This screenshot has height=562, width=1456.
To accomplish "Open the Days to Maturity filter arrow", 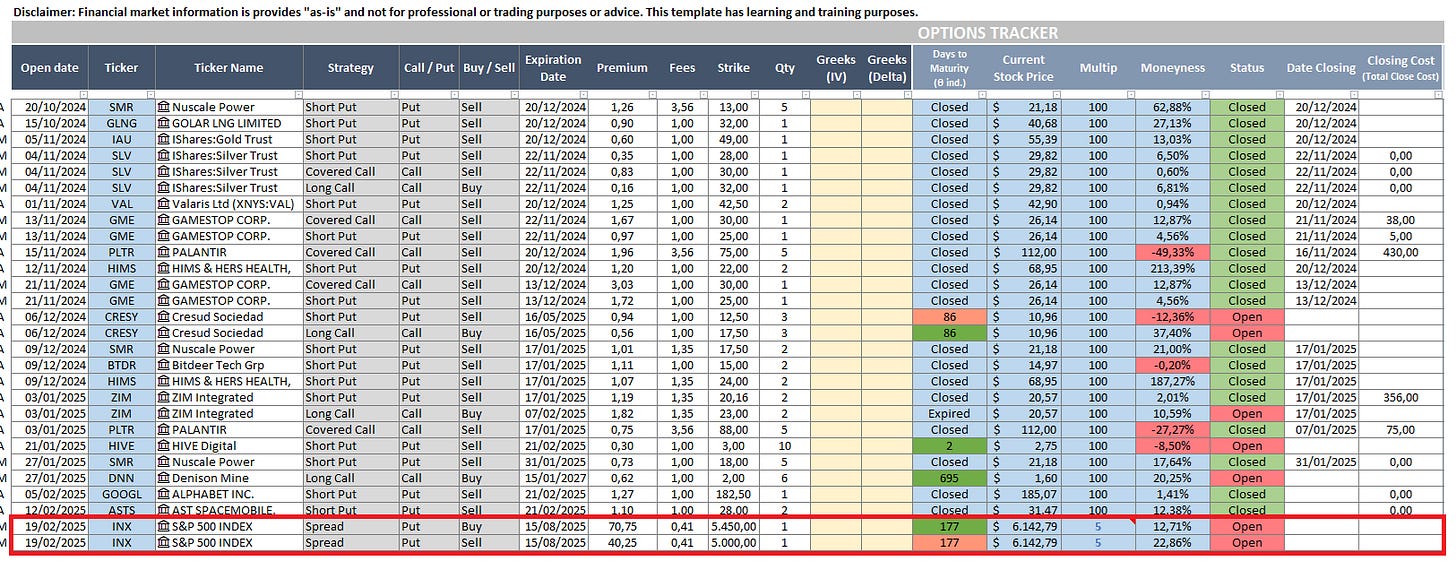I will click(981, 95).
